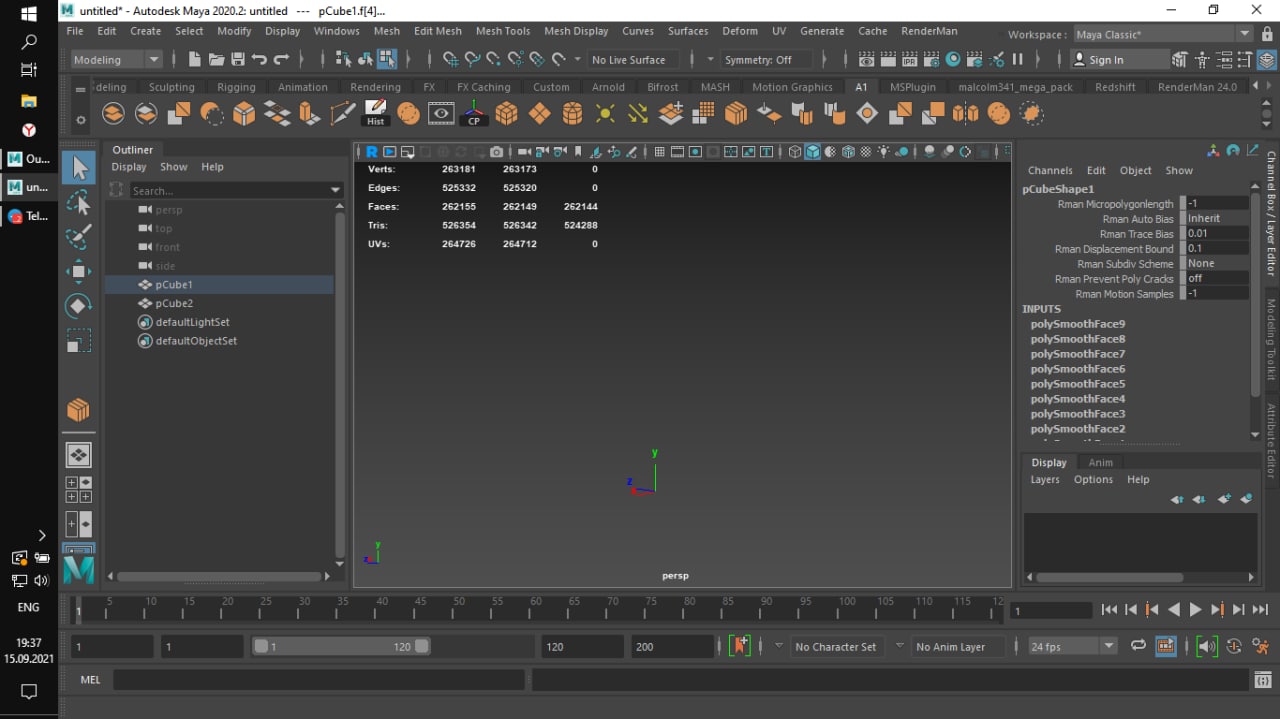Click the multi-knife tool shelf icon
The height and width of the screenshot is (719, 1280).
tap(342, 113)
